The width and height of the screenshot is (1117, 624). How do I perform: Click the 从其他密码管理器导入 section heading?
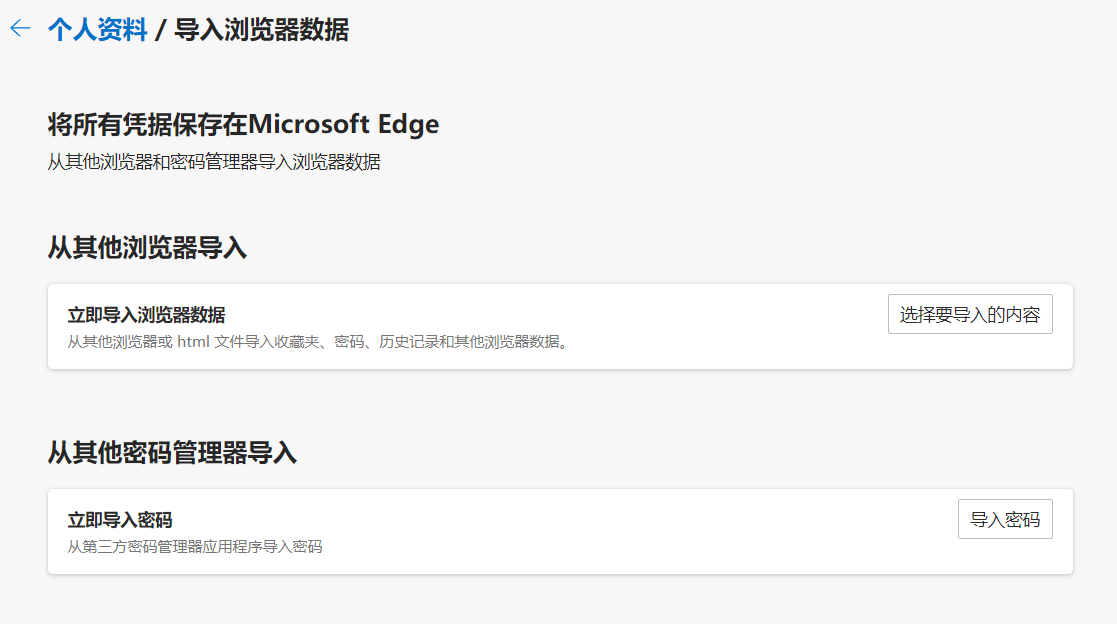click(172, 452)
